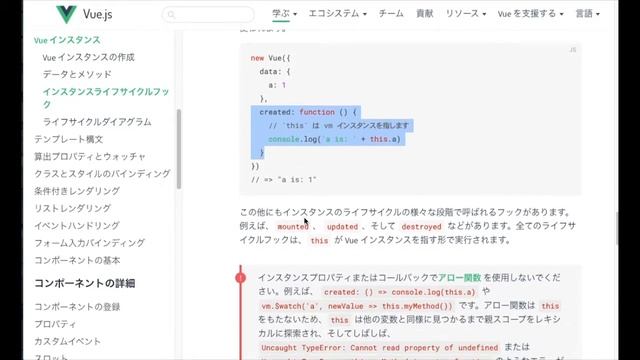Click 'destroyed' inline code text
The height and width of the screenshot is (360, 640).
point(421,227)
